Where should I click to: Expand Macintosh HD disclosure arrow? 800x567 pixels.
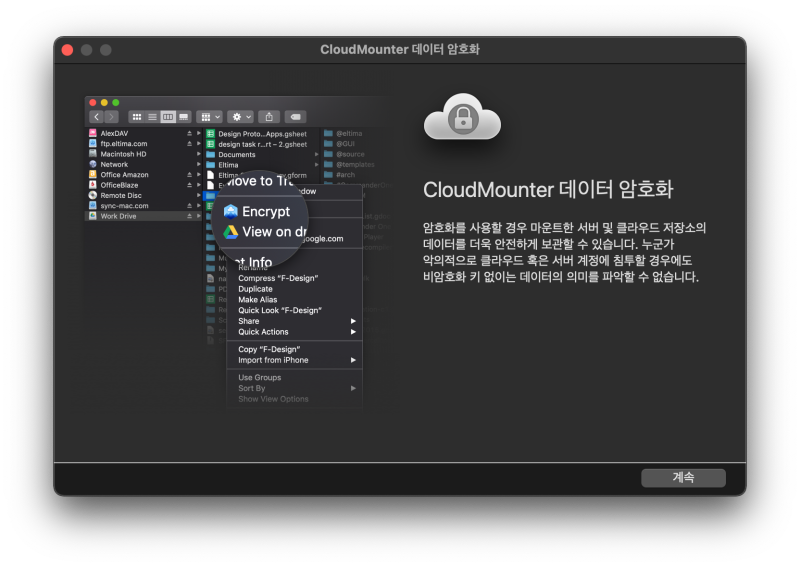coord(198,154)
